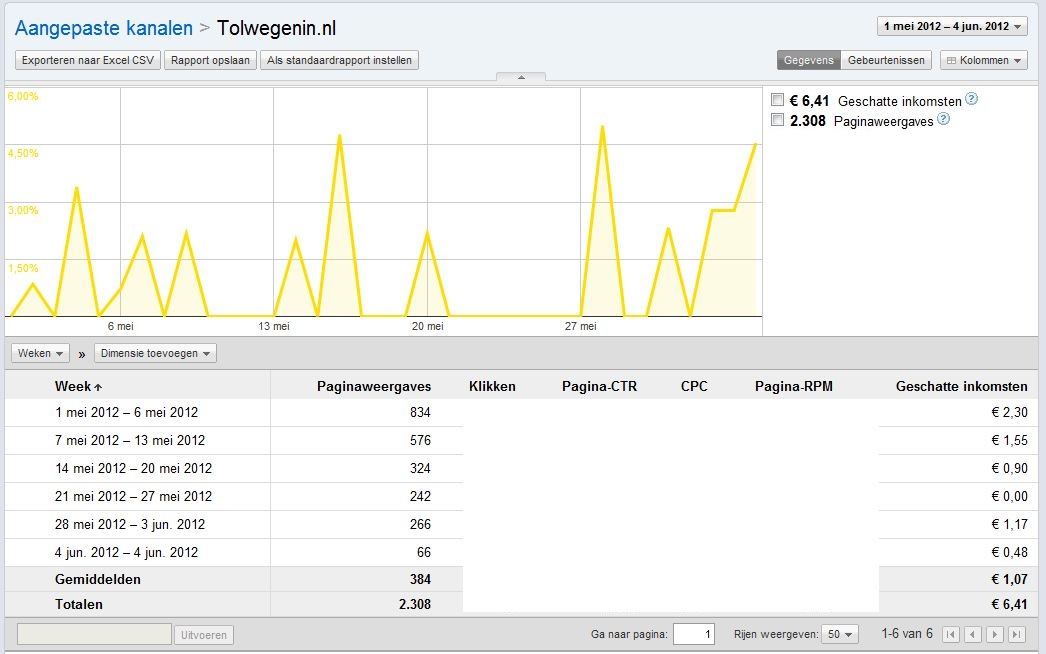Image resolution: width=1046 pixels, height=654 pixels.
Task: Click the Tolwegenin.nl report title
Action: click(276, 28)
